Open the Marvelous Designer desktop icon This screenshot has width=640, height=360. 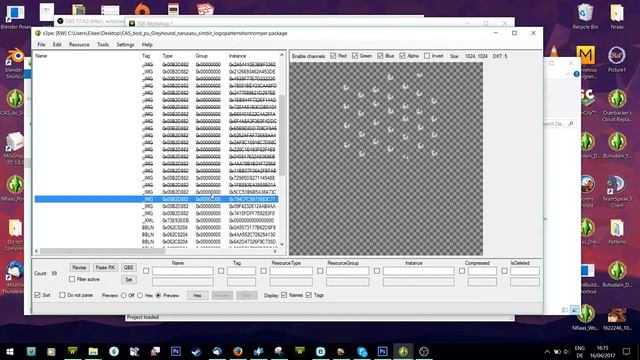click(x=586, y=61)
